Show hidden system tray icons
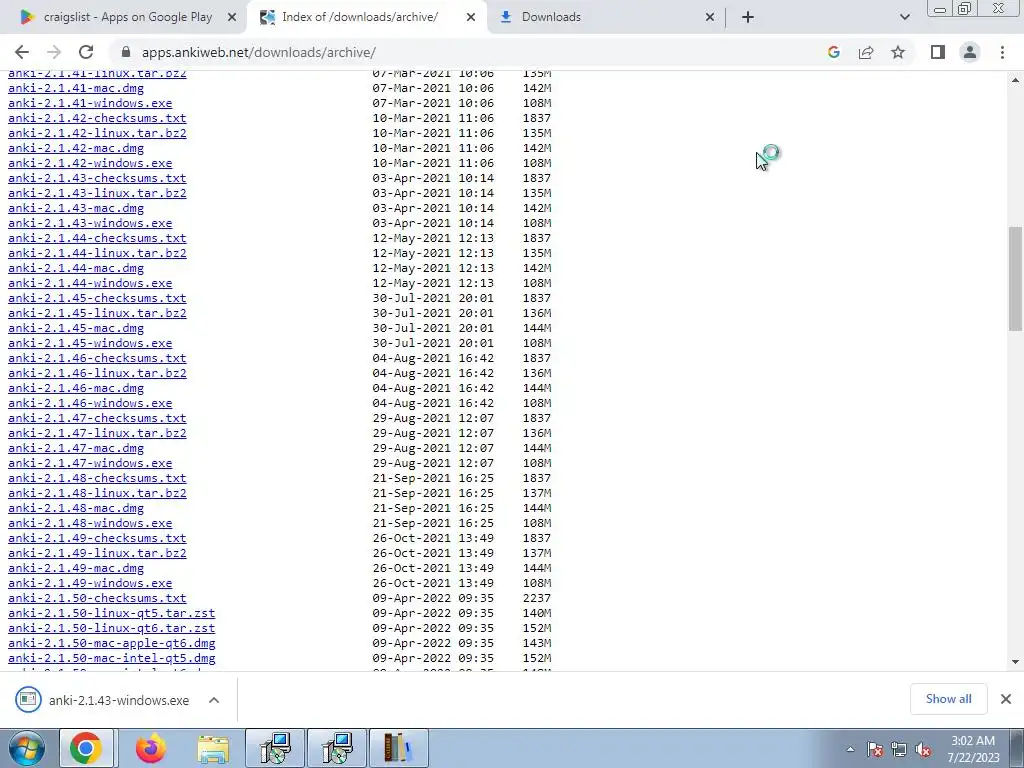 [x=850, y=749]
